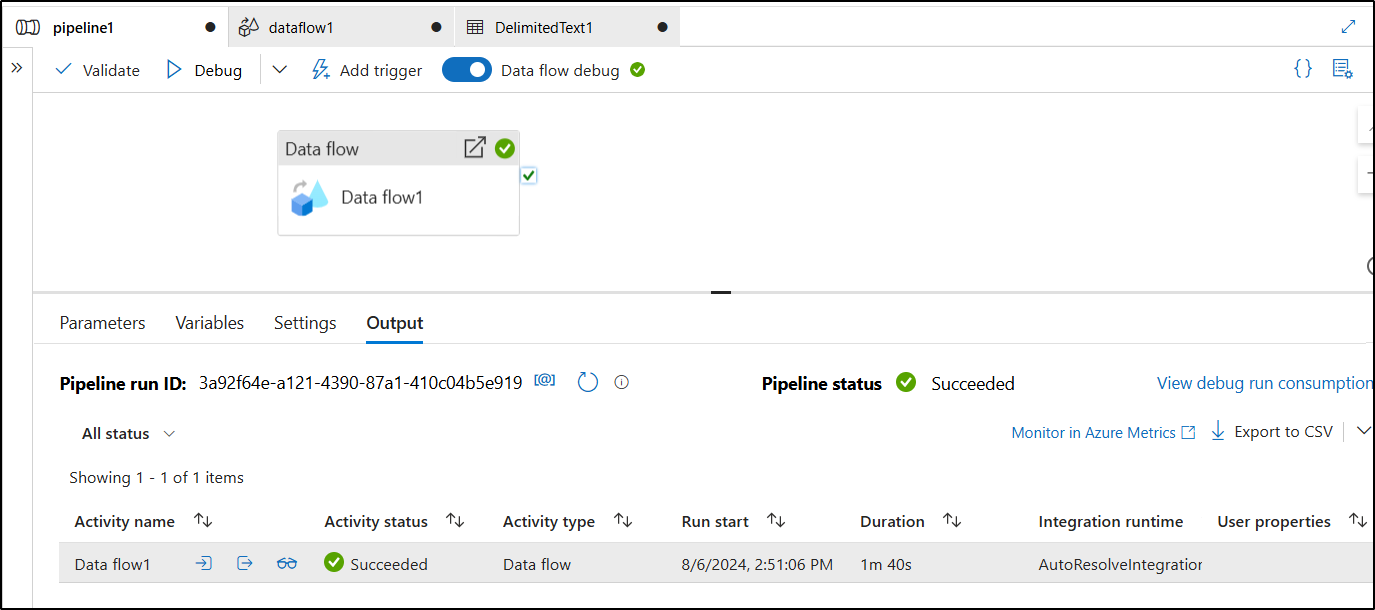The width and height of the screenshot is (1375, 610).
Task: Select the Data flow1 activity icon
Action: [x=310, y=197]
